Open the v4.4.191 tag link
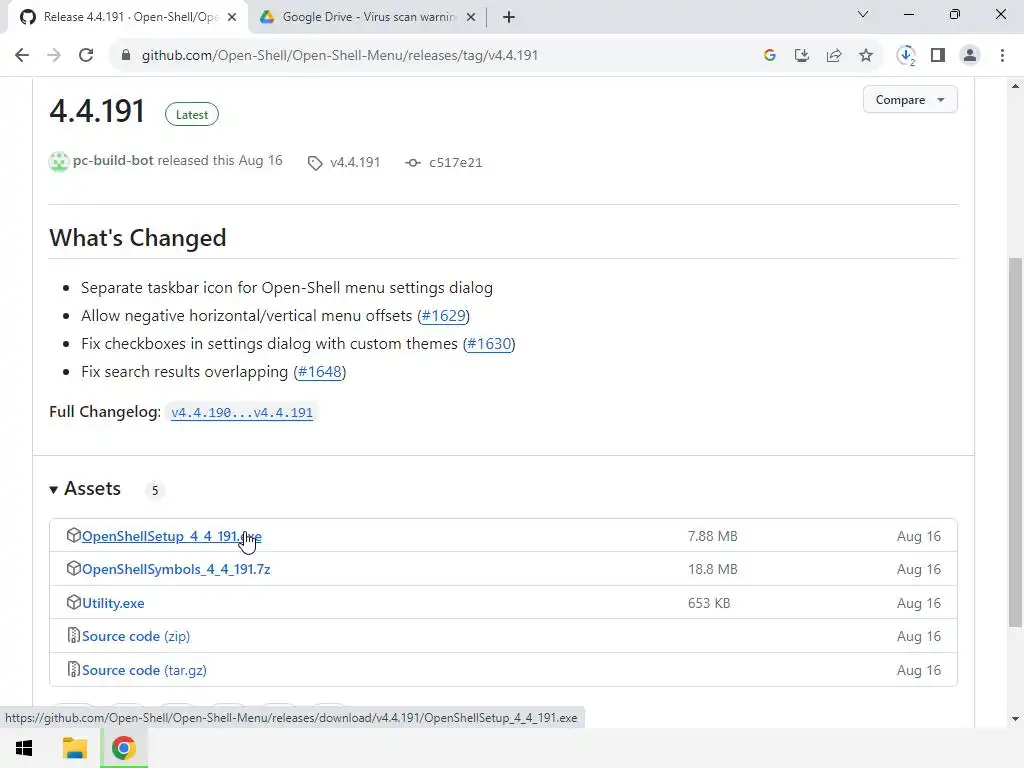1024x768 pixels. pyautogui.click(x=355, y=163)
